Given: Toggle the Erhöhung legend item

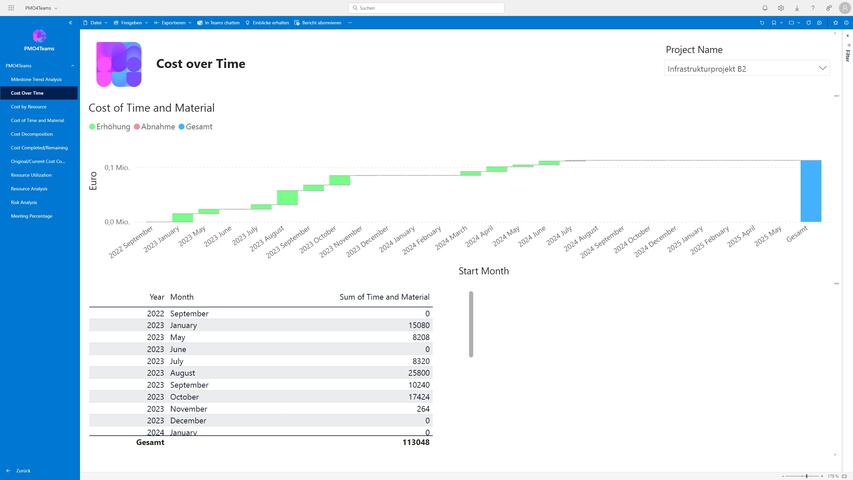Looking at the screenshot, I should tap(110, 127).
